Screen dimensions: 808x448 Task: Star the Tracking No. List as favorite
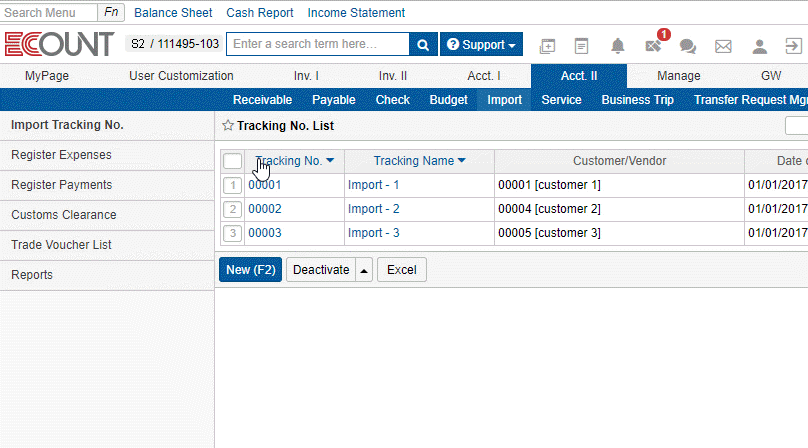coord(228,125)
